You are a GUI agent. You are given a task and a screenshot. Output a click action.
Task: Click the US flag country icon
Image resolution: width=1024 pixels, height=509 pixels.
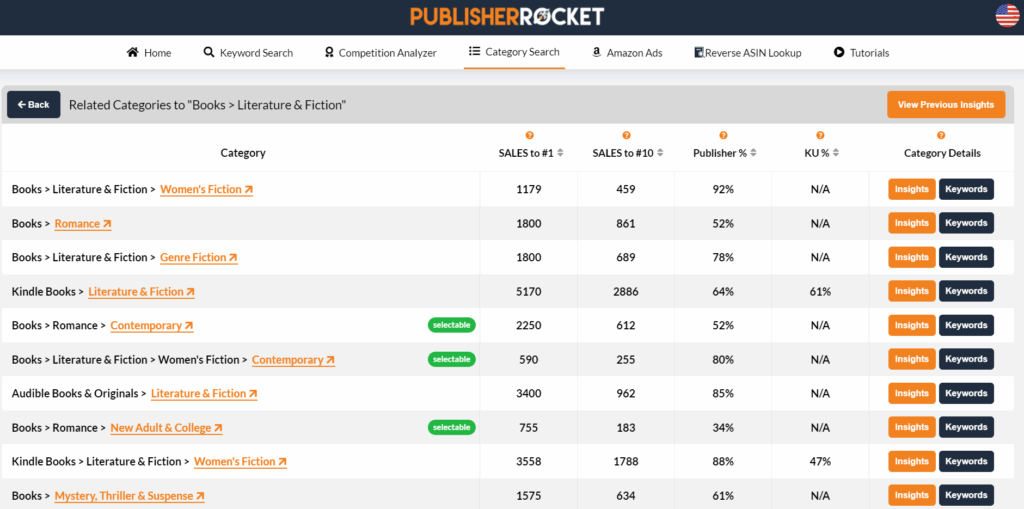click(1007, 16)
